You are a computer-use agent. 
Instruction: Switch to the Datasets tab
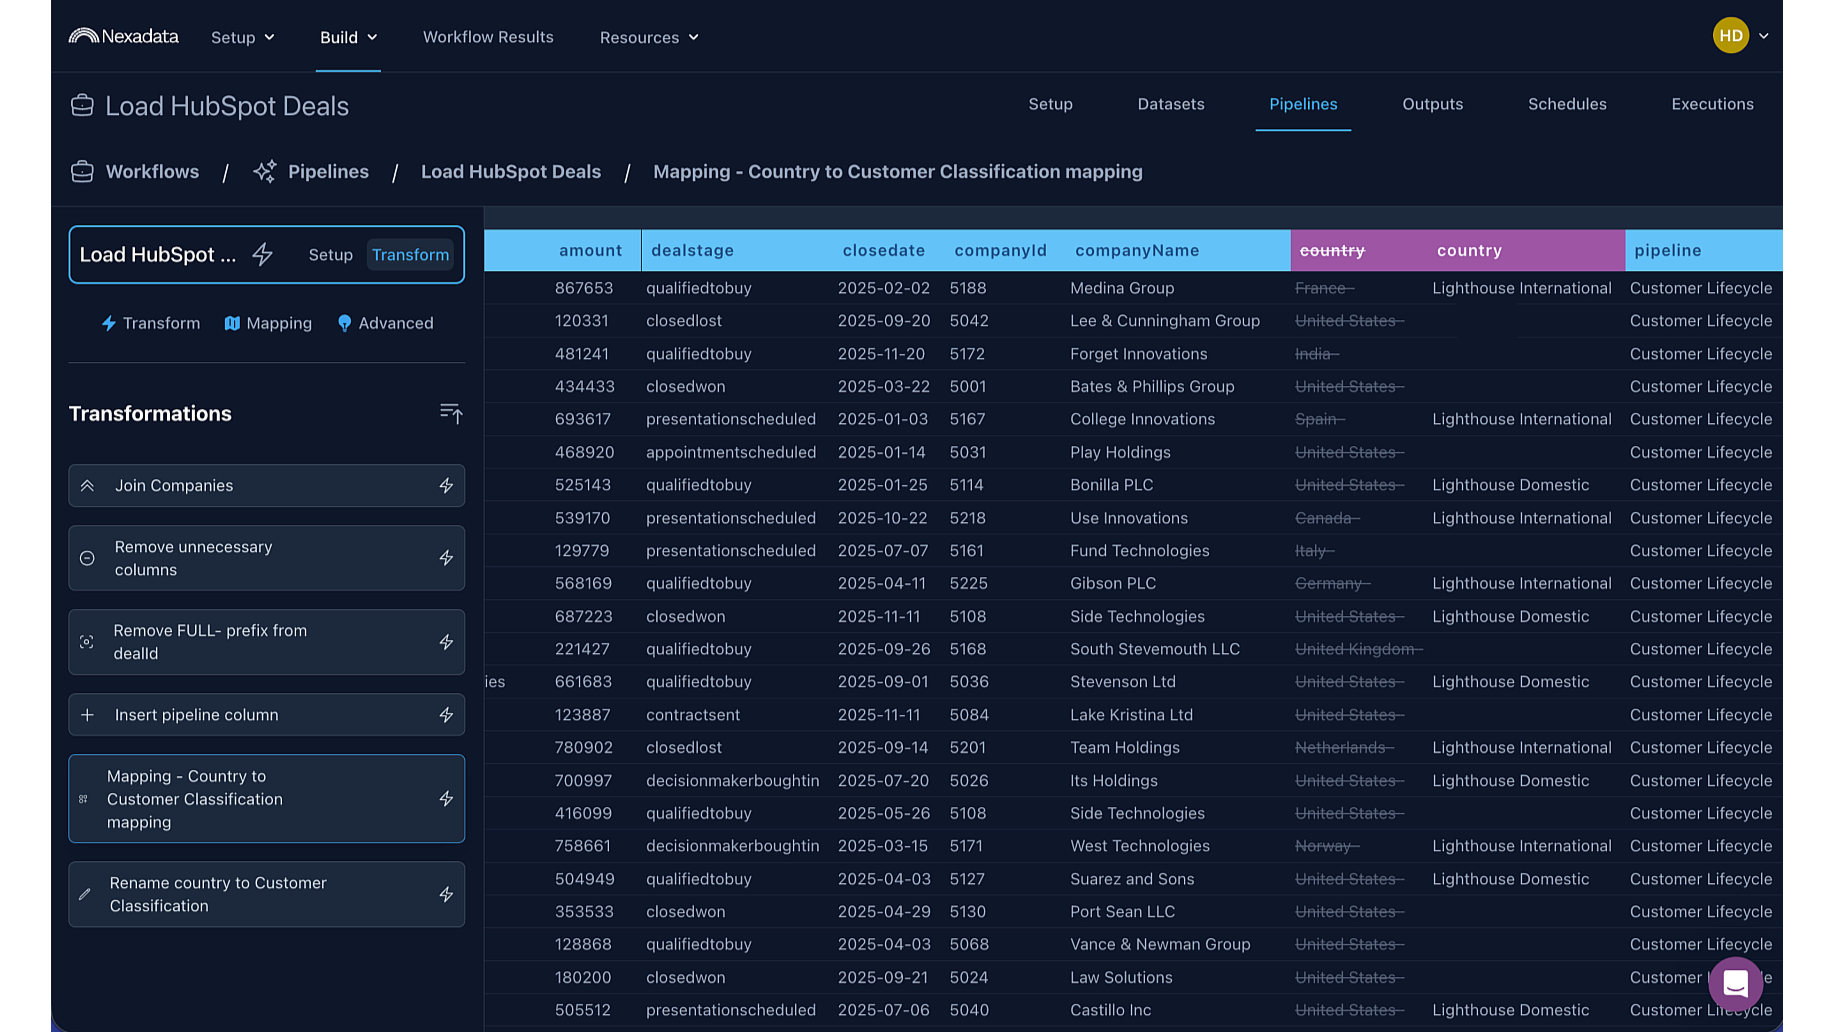(1170, 104)
